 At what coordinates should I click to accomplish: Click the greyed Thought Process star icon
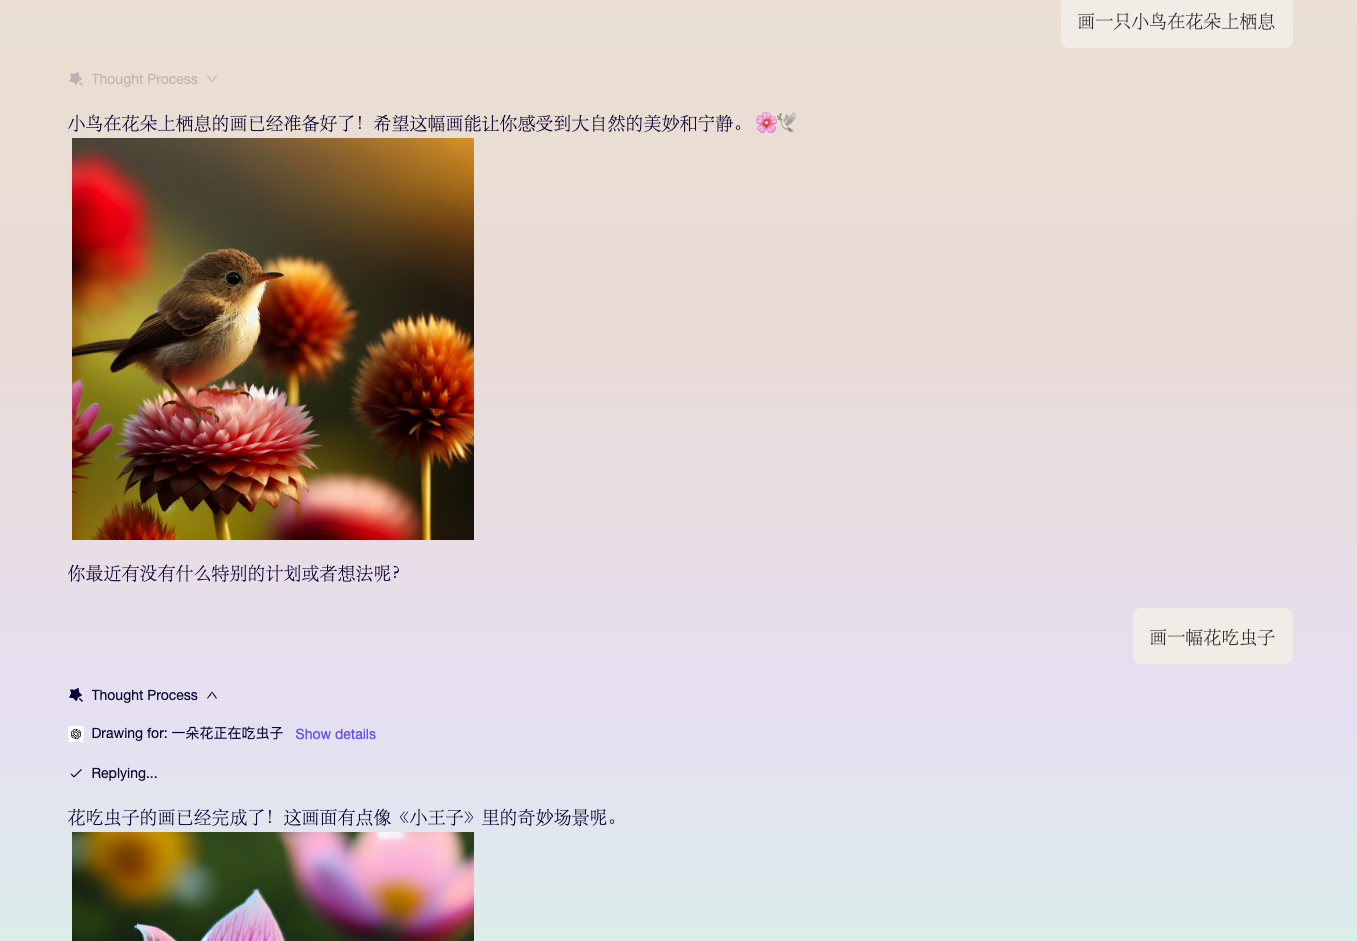pos(76,79)
